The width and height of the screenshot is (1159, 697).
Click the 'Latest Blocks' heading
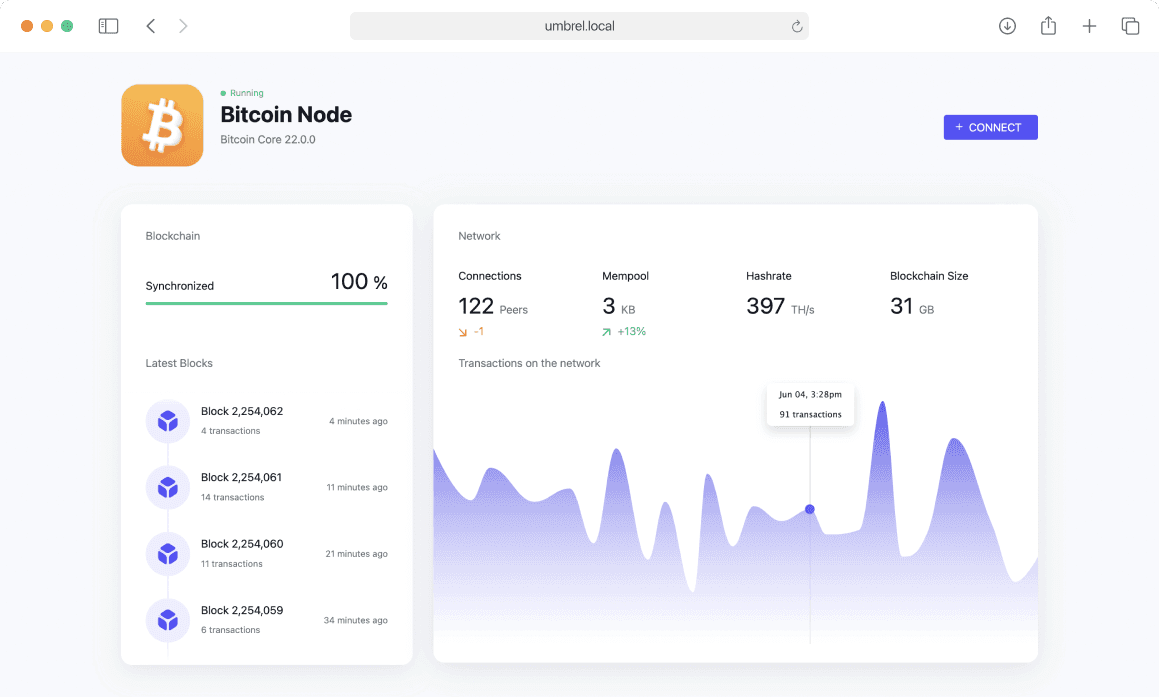[x=179, y=363]
